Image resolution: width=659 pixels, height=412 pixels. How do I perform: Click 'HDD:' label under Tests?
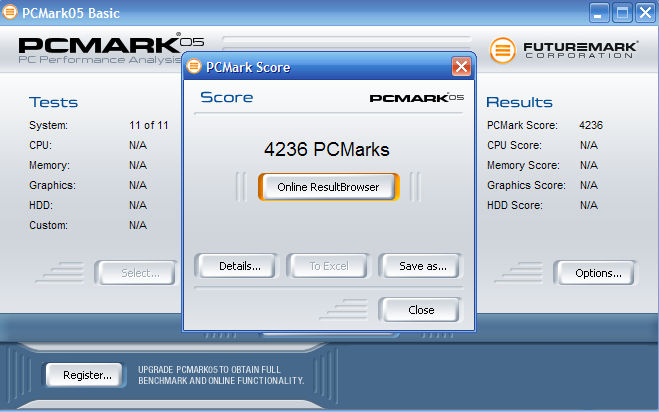click(x=41, y=205)
